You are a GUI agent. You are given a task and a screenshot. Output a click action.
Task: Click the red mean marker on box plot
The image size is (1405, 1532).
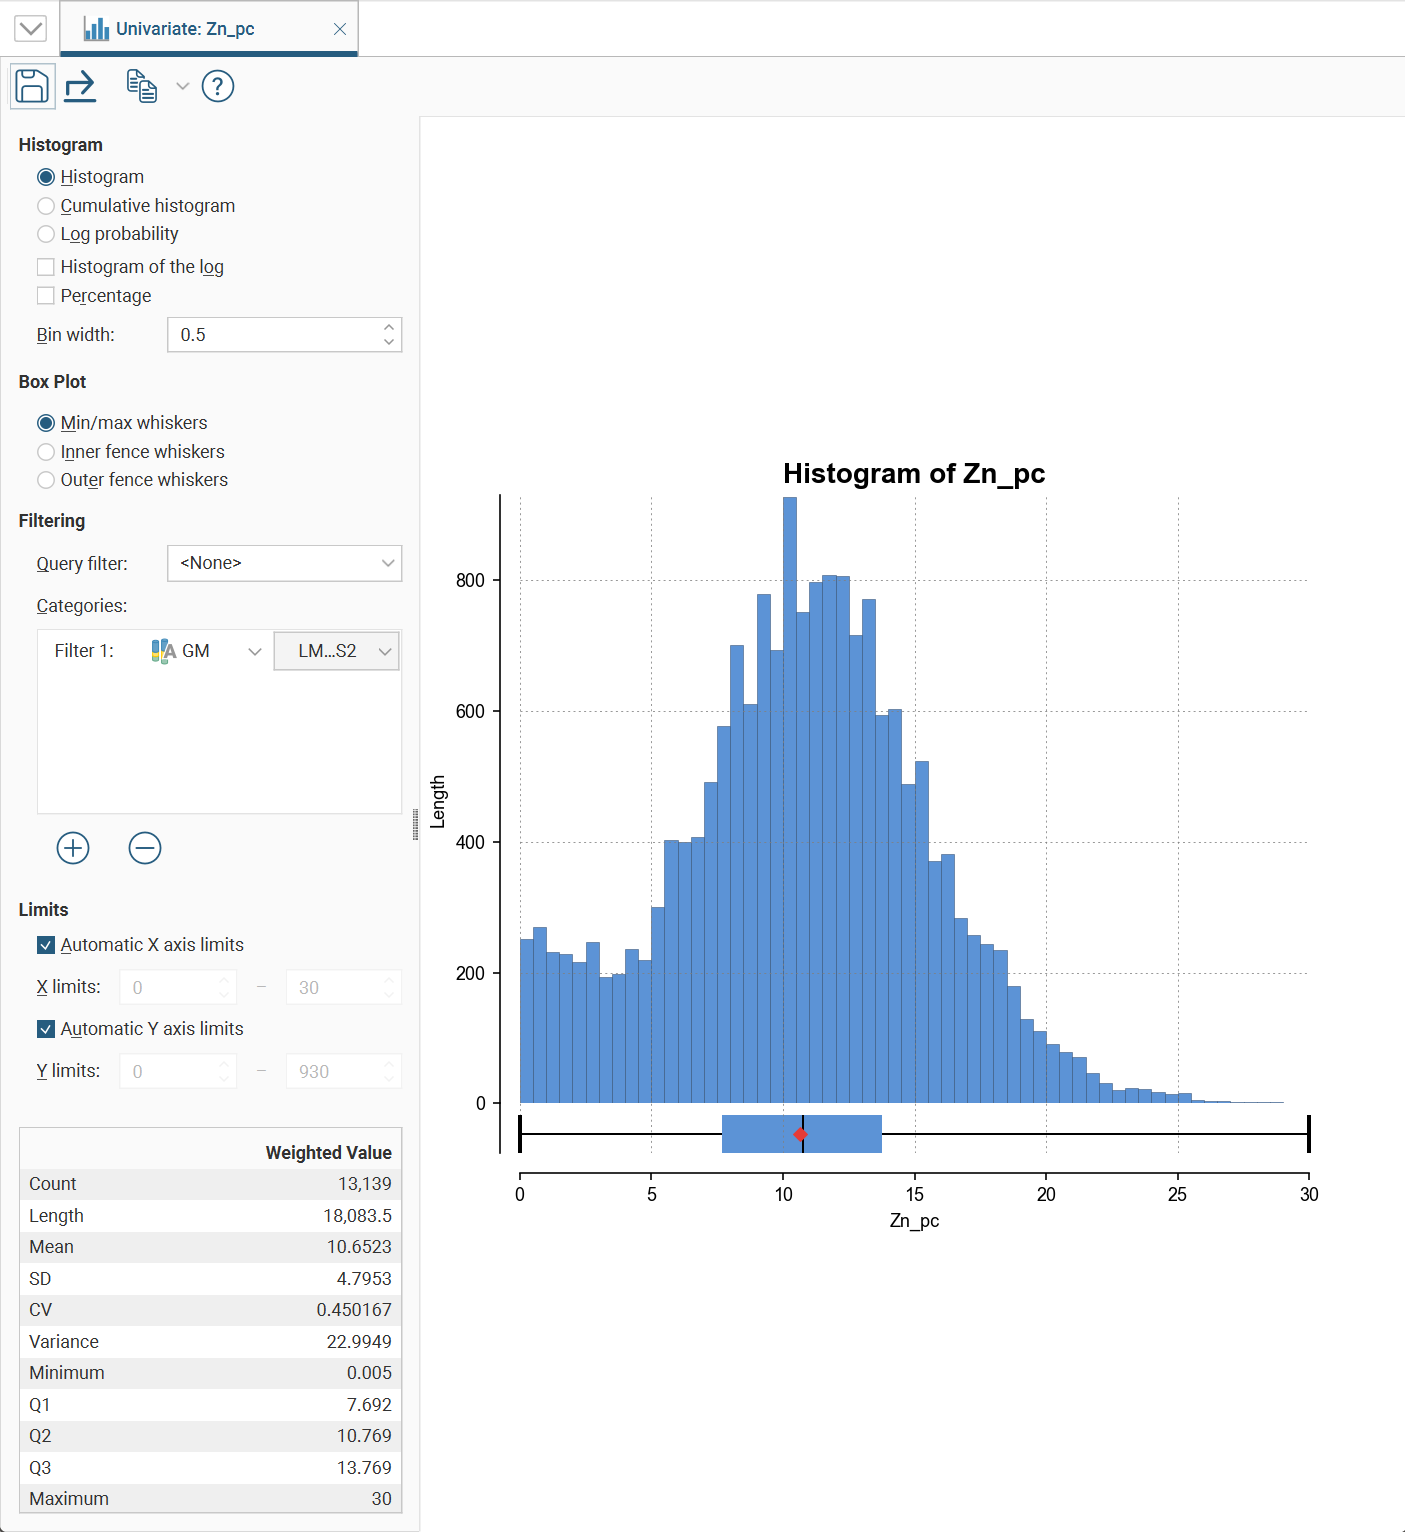[800, 1134]
